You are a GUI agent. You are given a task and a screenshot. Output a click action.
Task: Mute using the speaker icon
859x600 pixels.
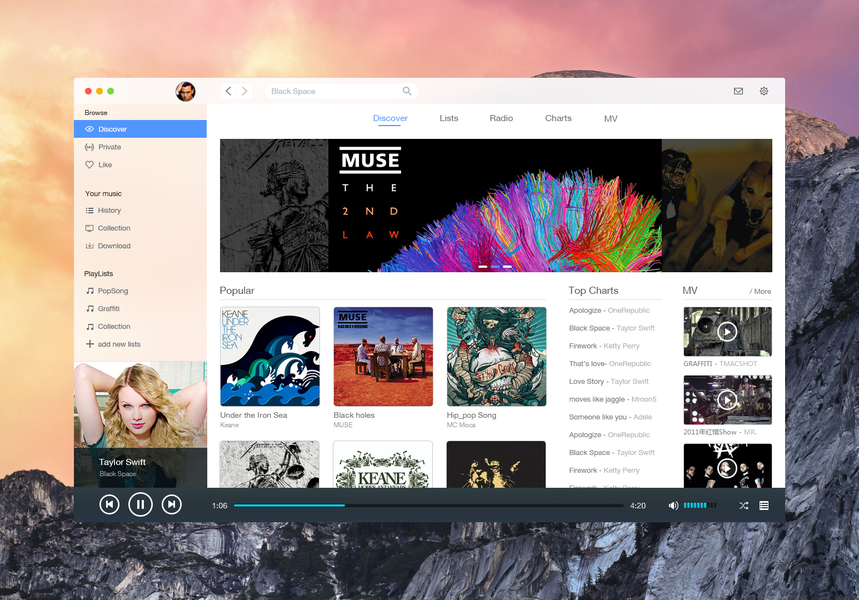pyautogui.click(x=673, y=505)
